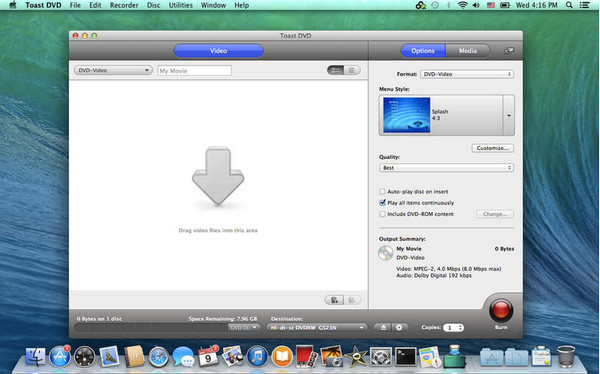Click the disc space usage bar

(x=151, y=328)
